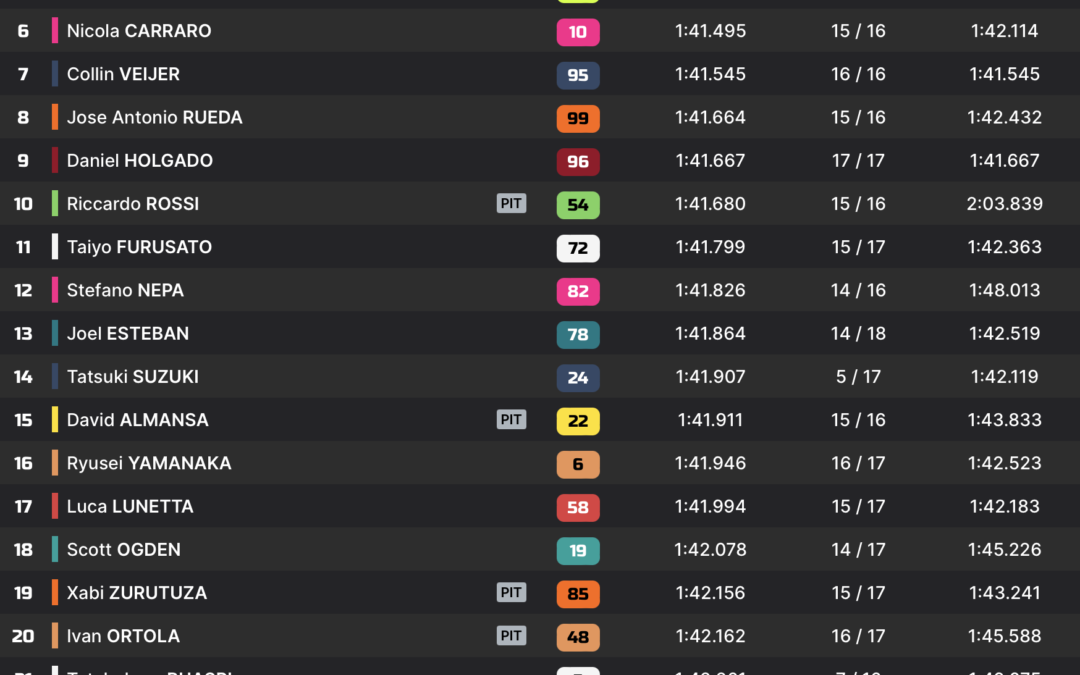
Task: Click the teal number 19 badge
Action: tap(578, 550)
